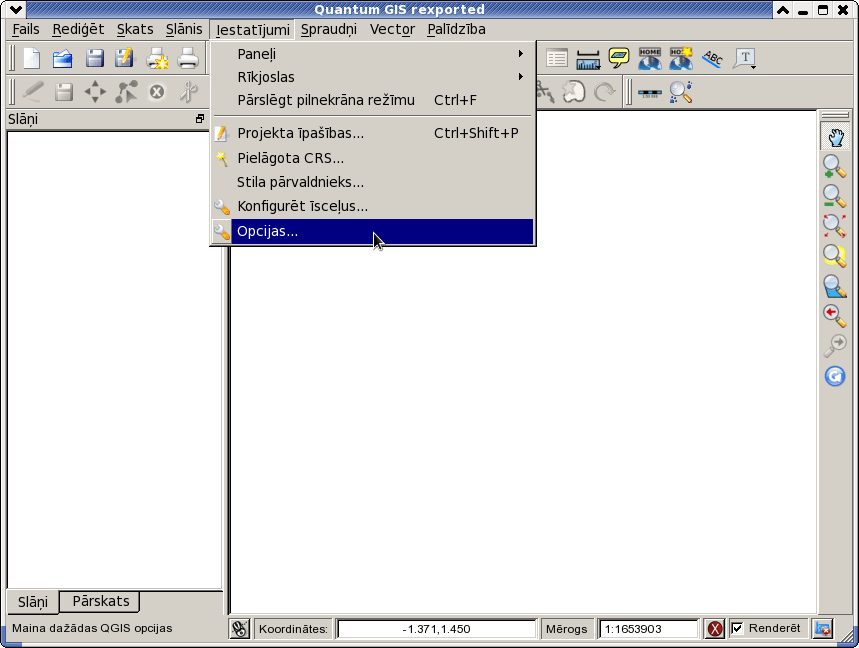Expand the Rīkjoslas submenu
This screenshot has width=859, height=648.
pyautogui.click(x=373, y=77)
